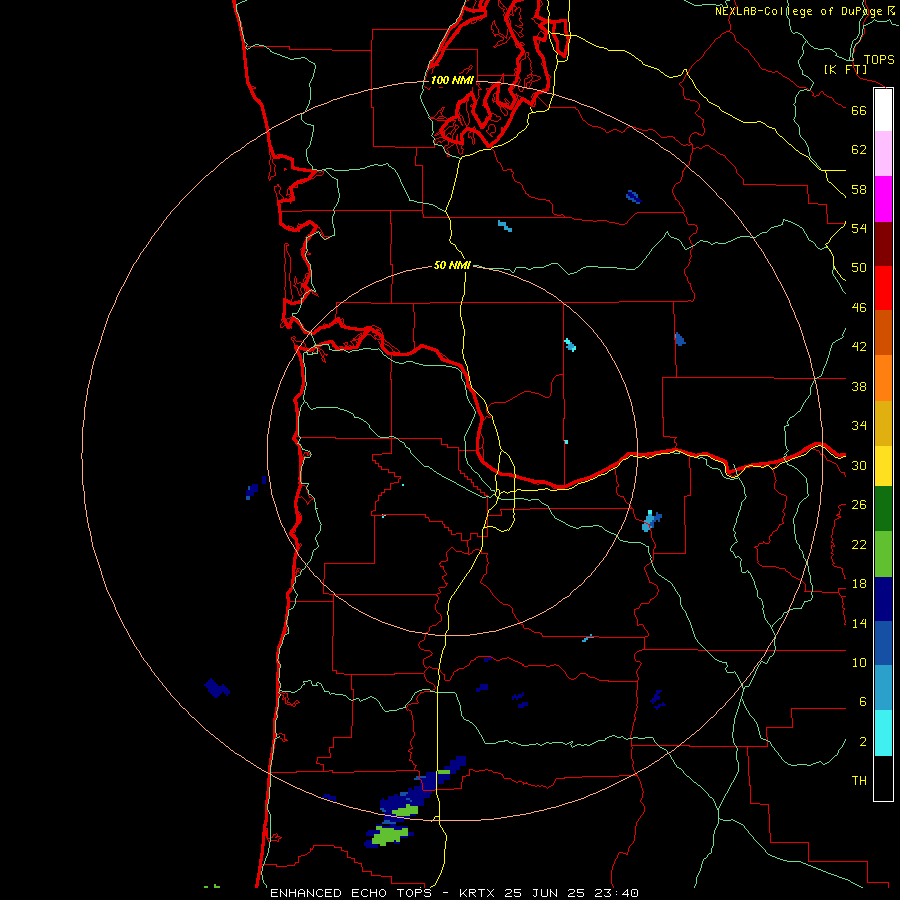
Task: Click the 50 NMI range ring label
Action: 452,265
